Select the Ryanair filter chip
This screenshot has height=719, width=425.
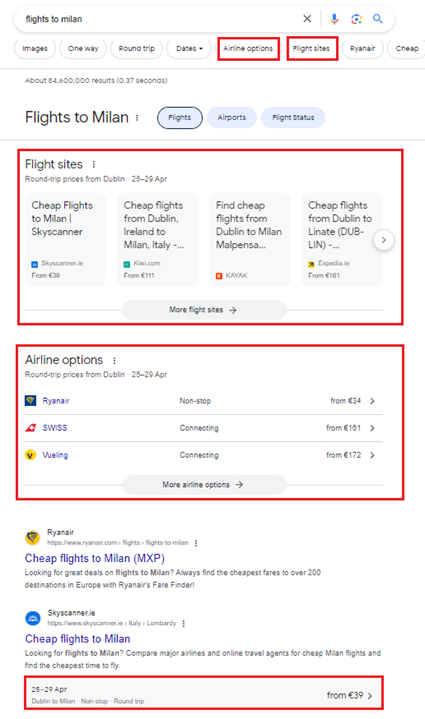[362, 49]
